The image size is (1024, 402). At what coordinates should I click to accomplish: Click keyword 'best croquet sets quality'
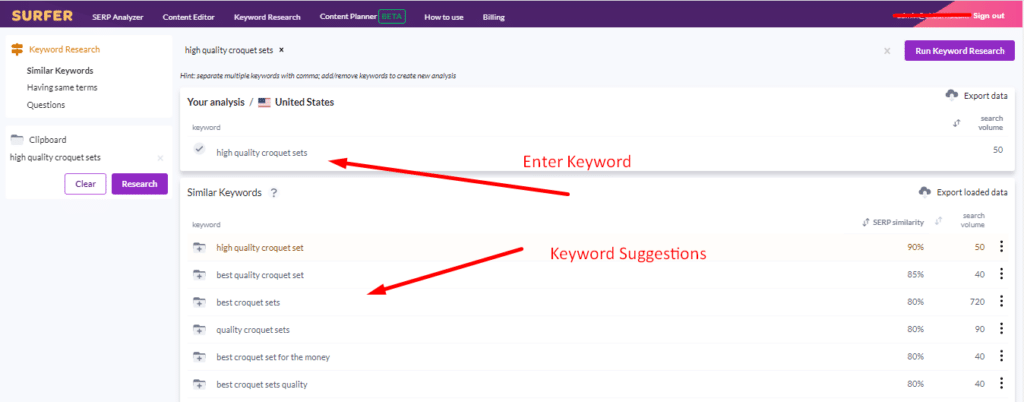[x=262, y=385]
